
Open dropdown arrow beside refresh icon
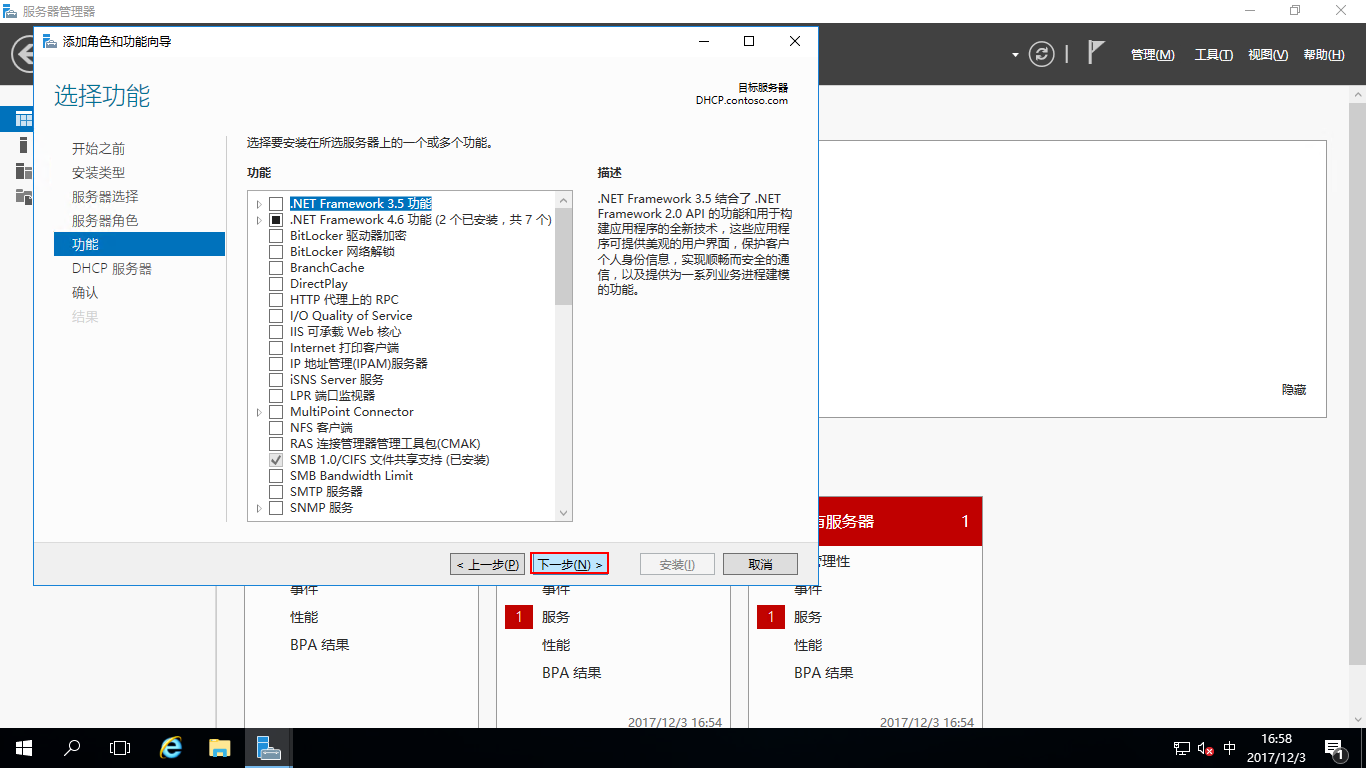click(1015, 55)
